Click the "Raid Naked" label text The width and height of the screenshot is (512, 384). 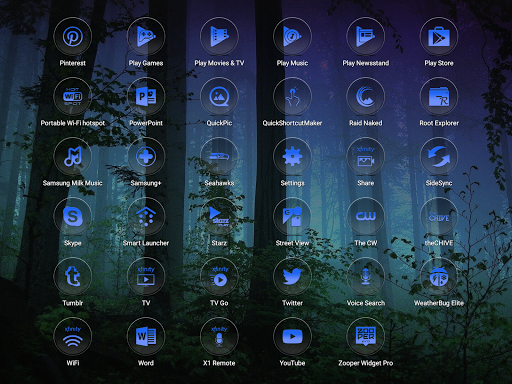pyautogui.click(x=366, y=123)
